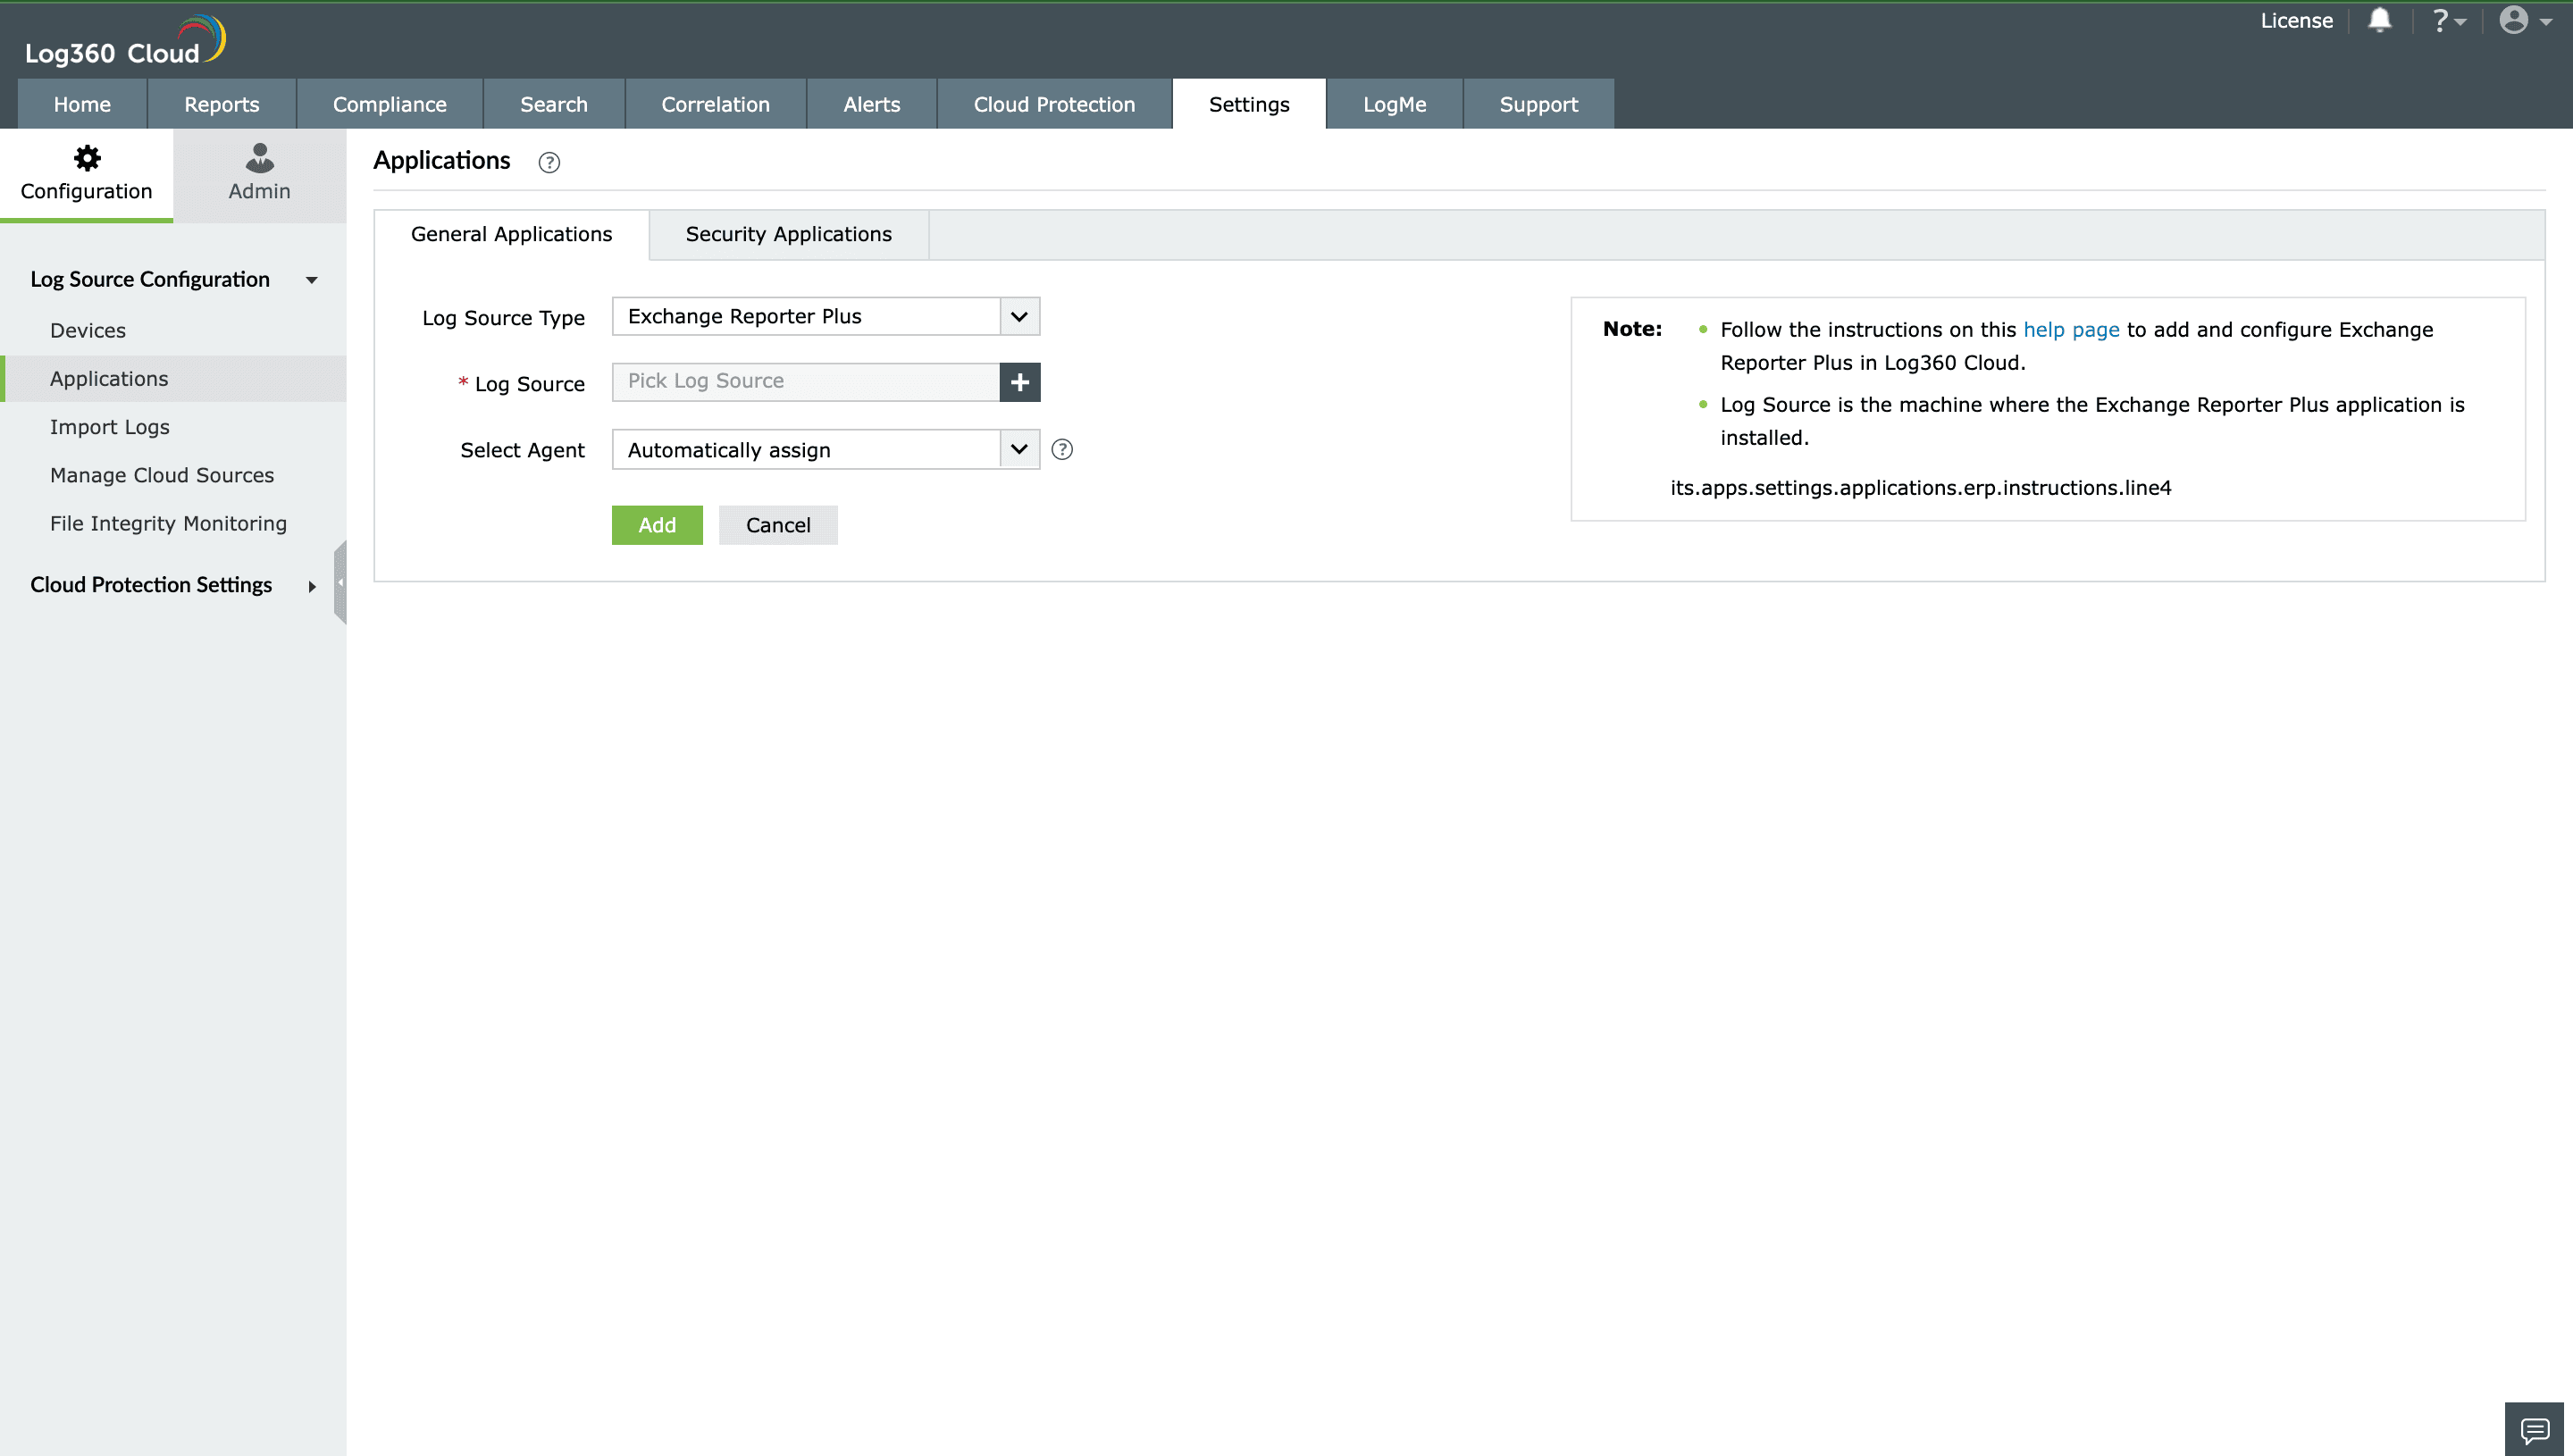Switch to the Admin person icon
This screenshot has width=2573, height=1456.
coord(259,158)
